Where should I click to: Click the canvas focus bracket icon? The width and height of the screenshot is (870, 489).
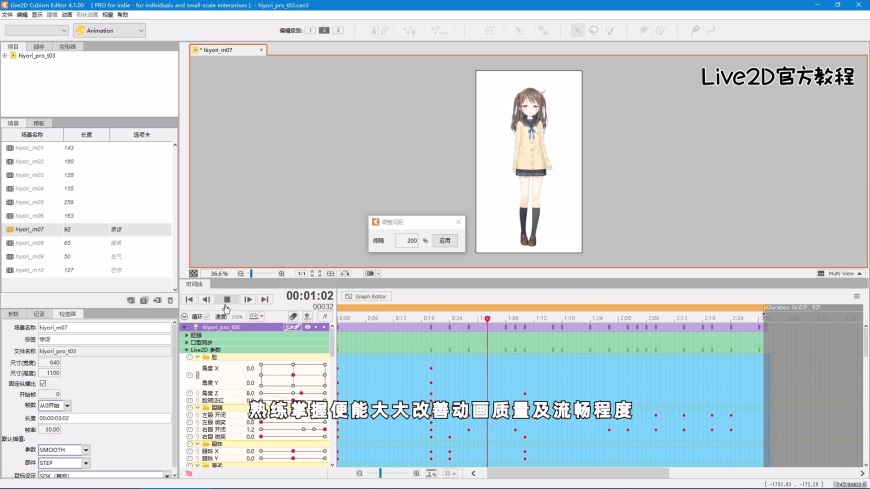tap(316, 274)
